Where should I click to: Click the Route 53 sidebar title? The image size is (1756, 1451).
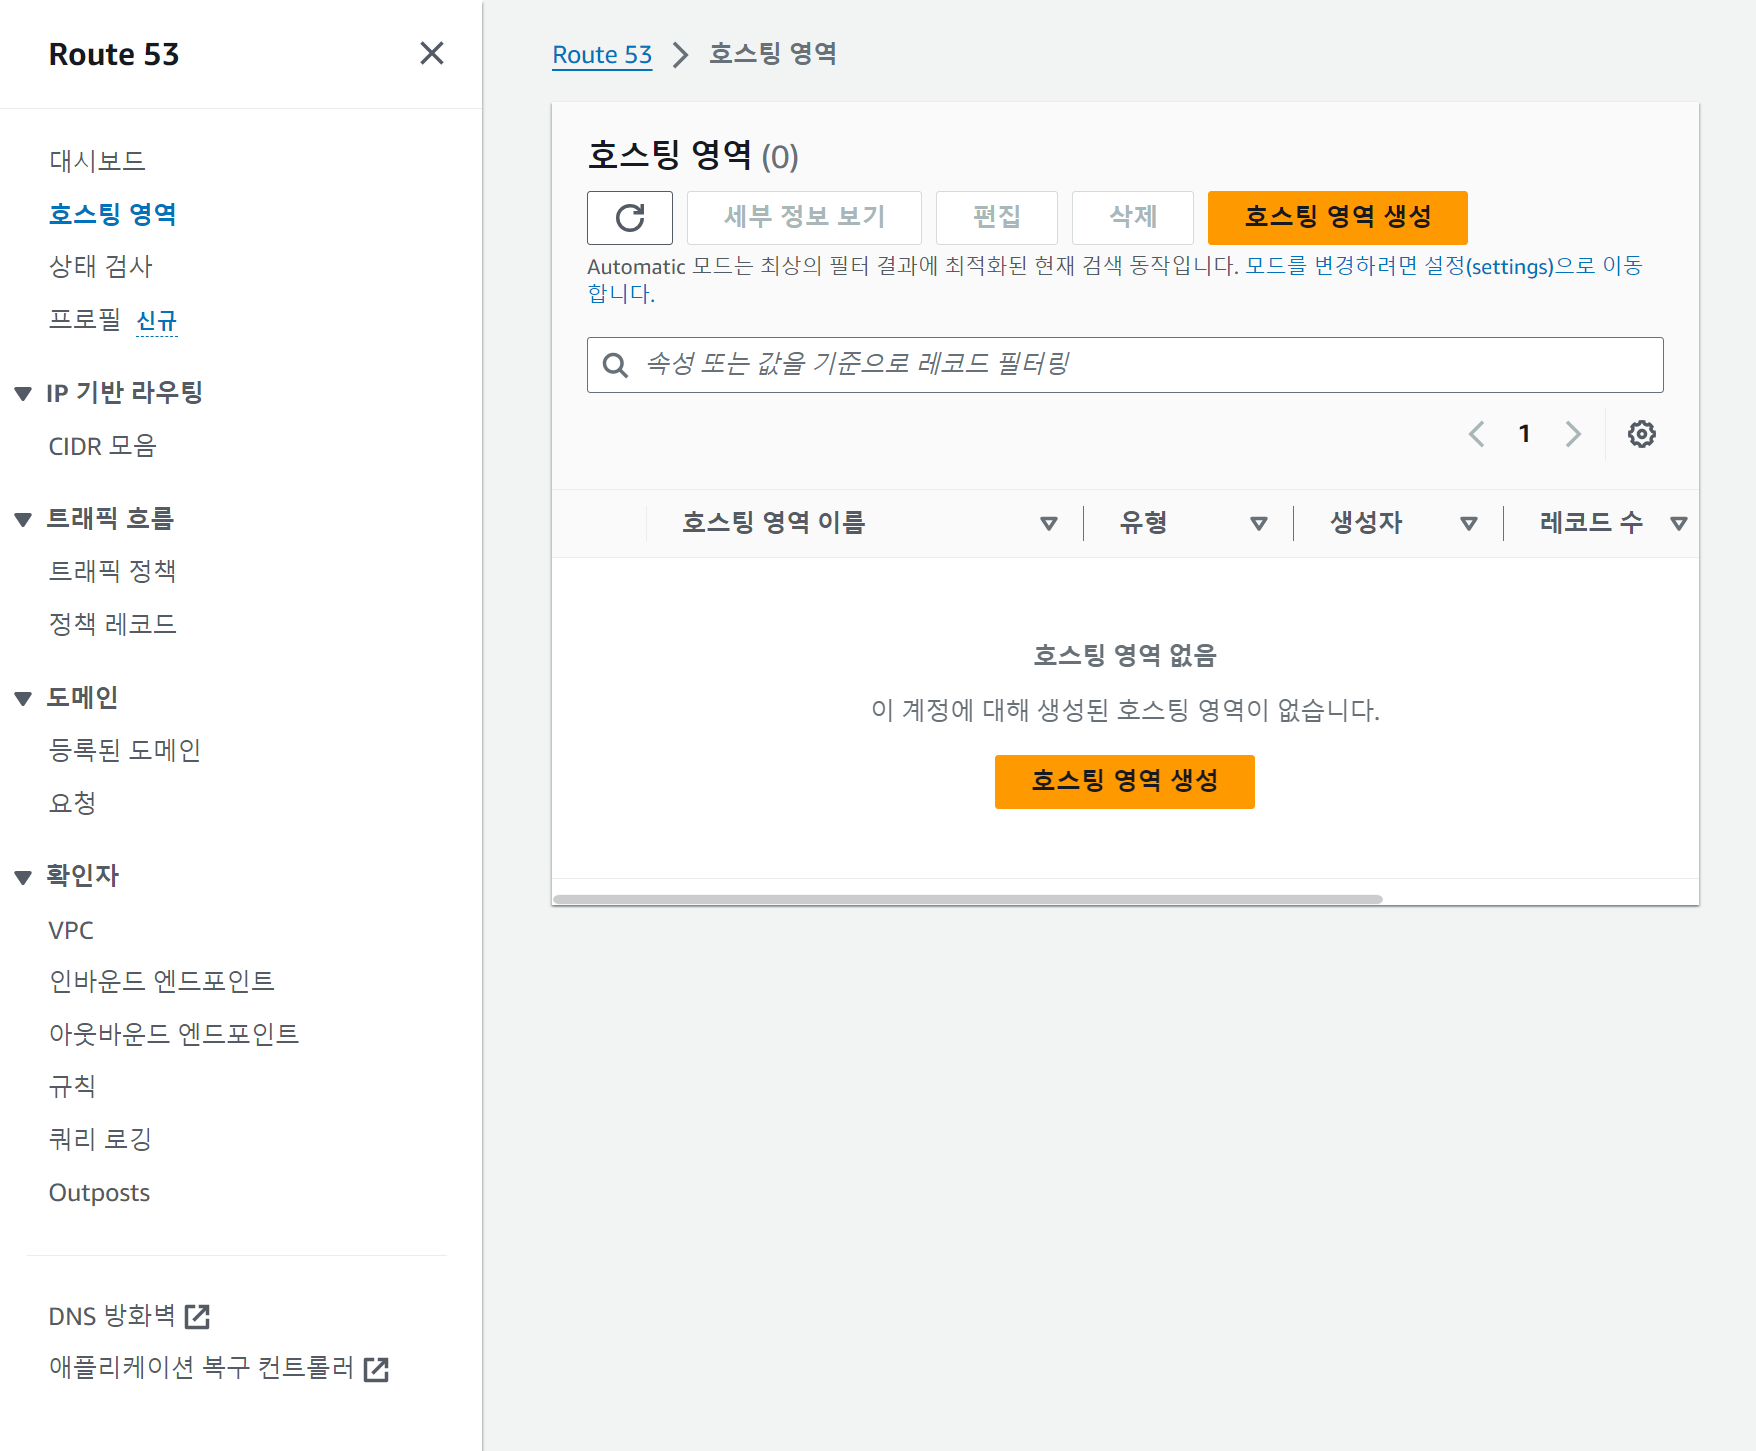114,54
